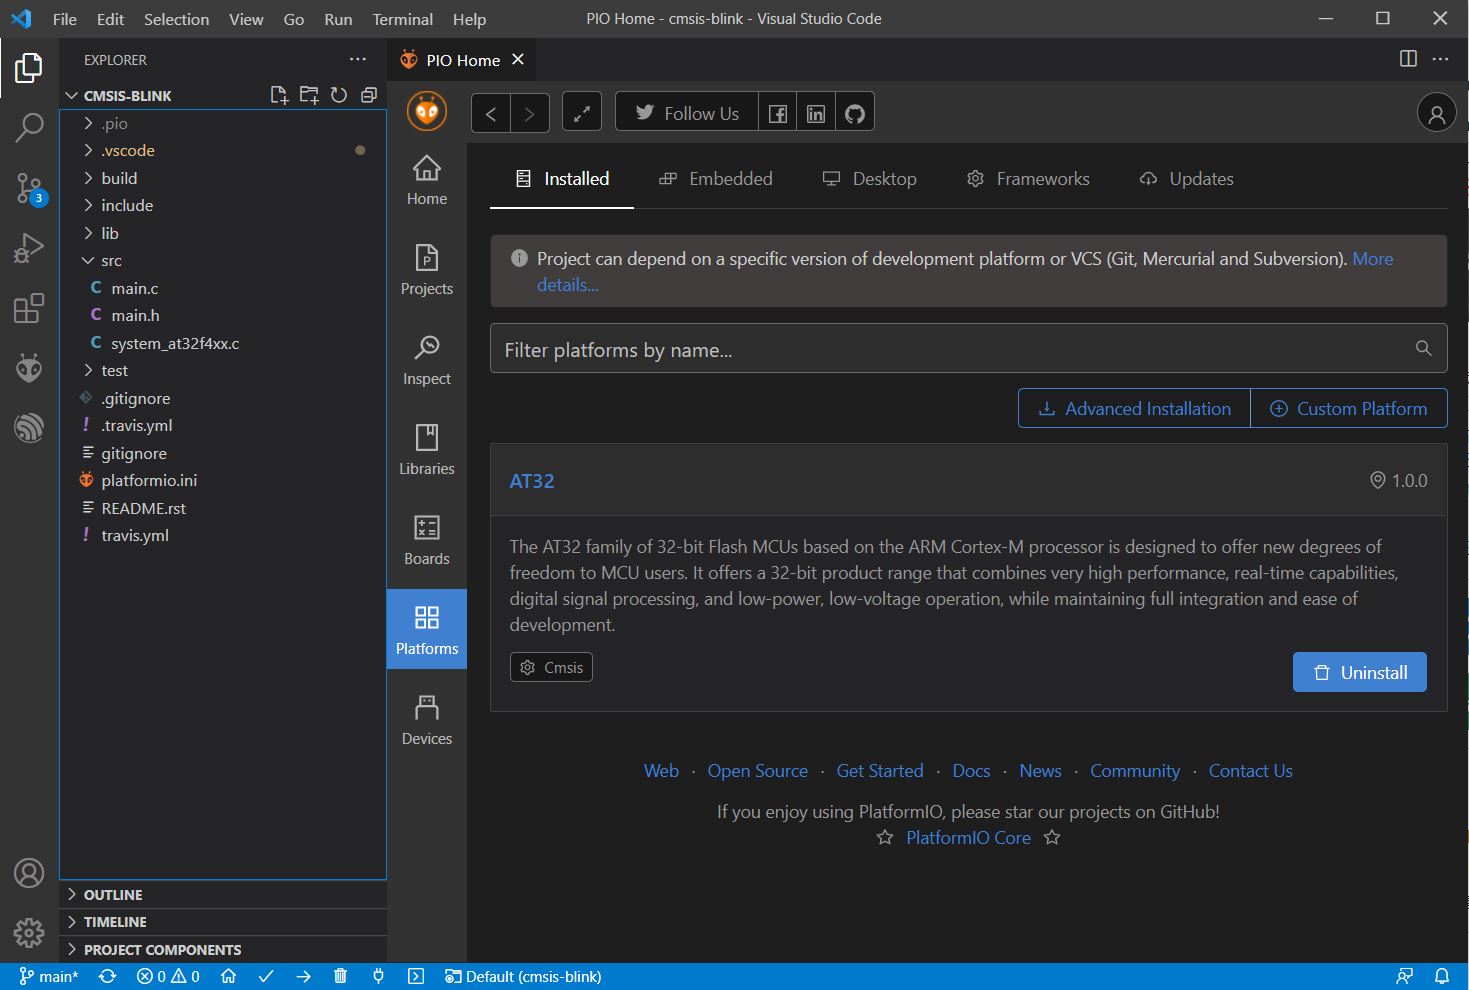This screenshot has width=1469, height=990.
Task: Open Source Control view with badge 3
Action: click(x=29, y=188)
